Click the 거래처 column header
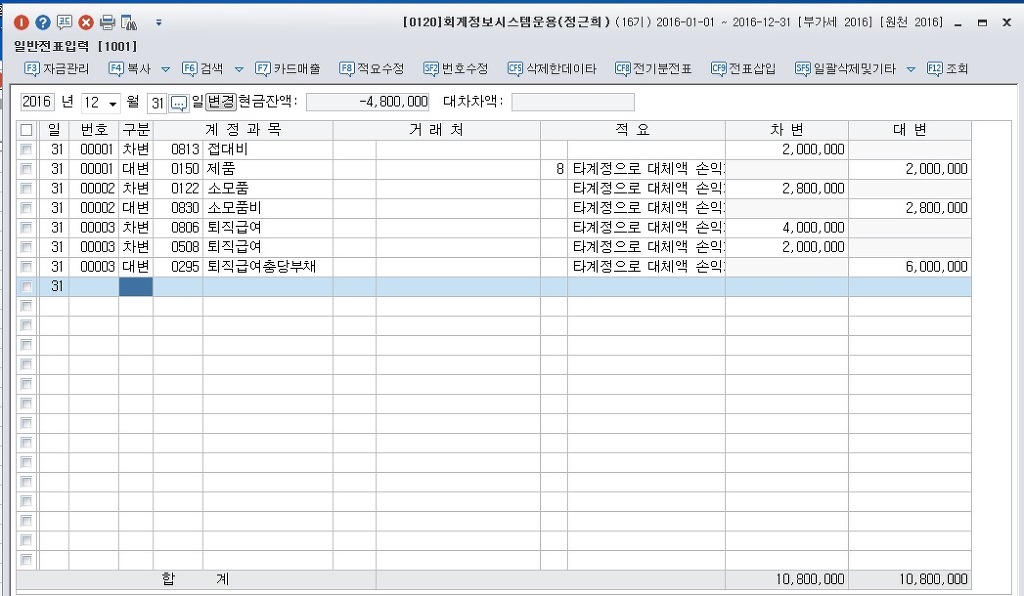Image resolution: width=1024 pixels, height=596 pixels. (x=437, y=130)
